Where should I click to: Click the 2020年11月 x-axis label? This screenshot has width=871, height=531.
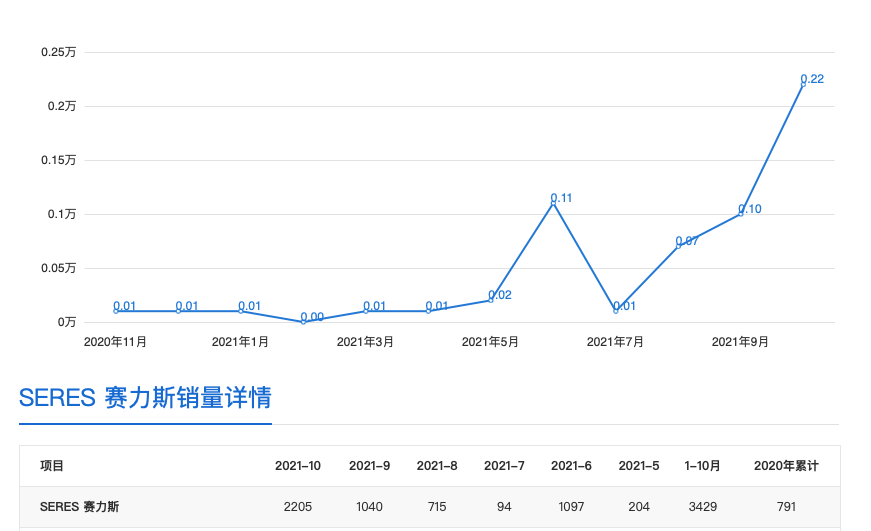pyautogui.click(x=115, y=342)
